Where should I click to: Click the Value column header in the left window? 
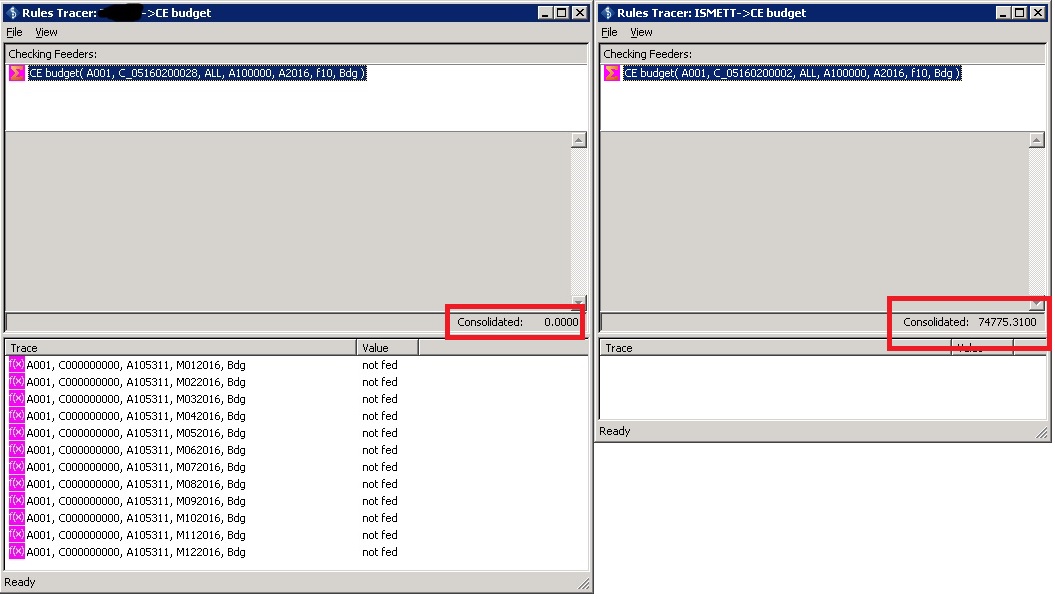coord(386,348)
